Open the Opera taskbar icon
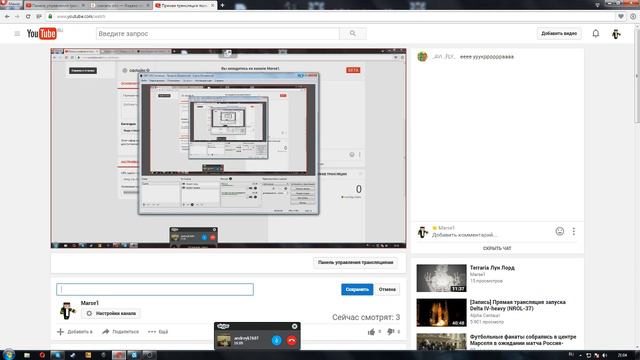 coord(42,355)
